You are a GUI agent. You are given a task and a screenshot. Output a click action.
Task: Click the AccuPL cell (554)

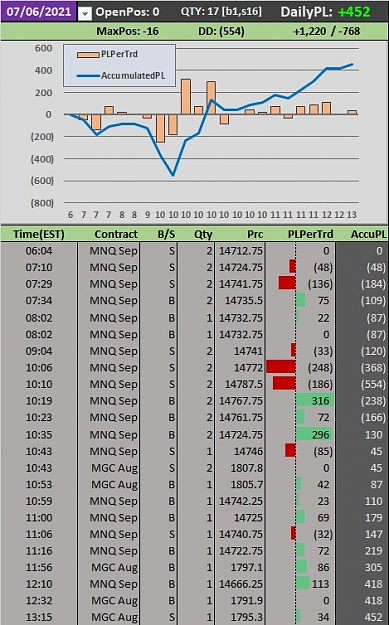[x=373, y=384]
